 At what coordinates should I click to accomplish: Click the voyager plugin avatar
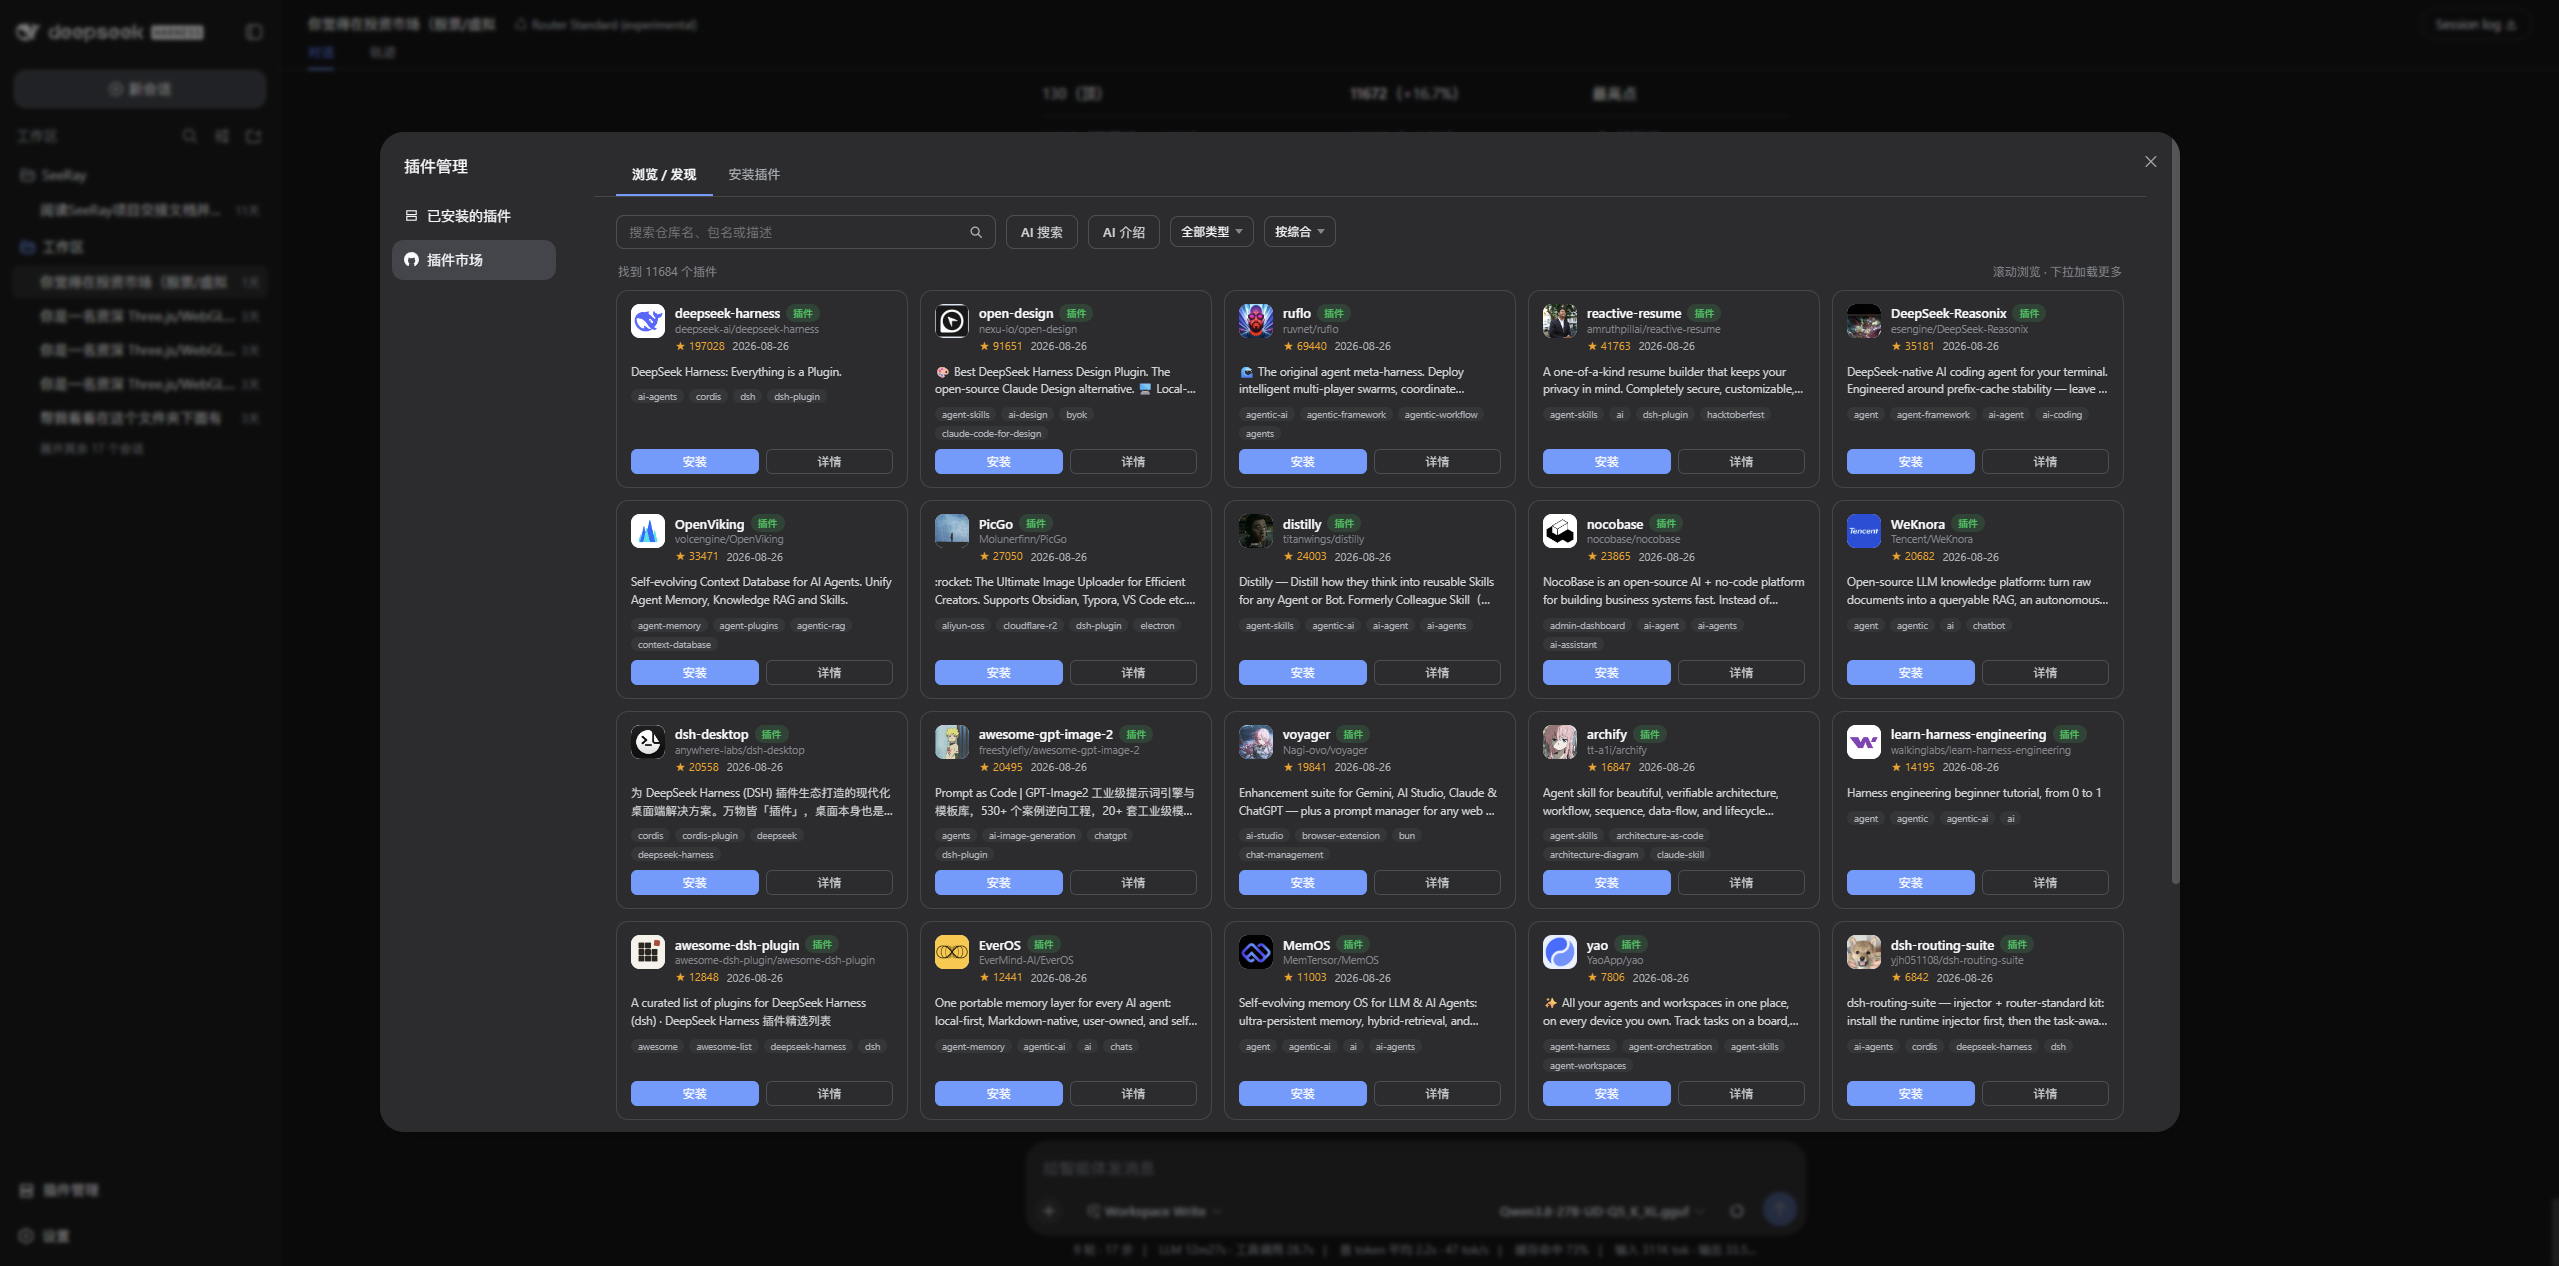pos(1256,742)
